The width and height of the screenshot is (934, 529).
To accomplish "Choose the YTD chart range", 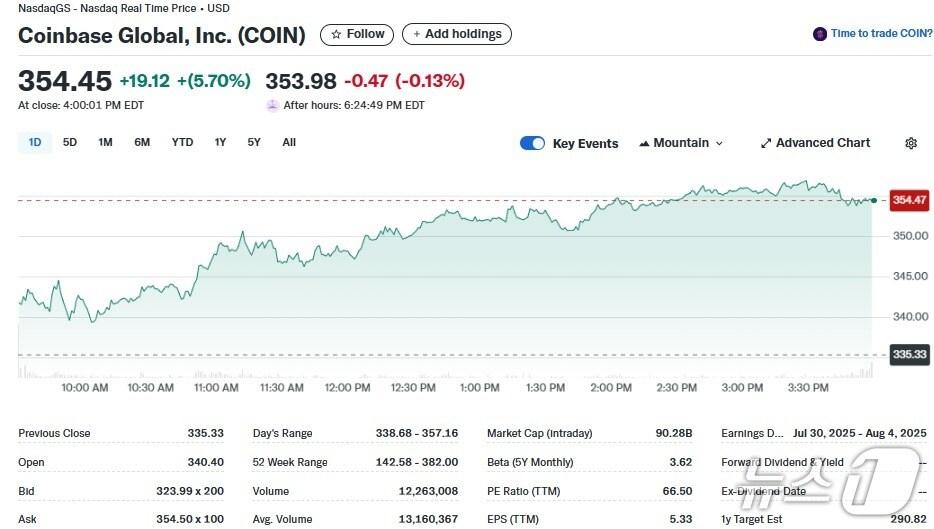I will click(182, 142).
